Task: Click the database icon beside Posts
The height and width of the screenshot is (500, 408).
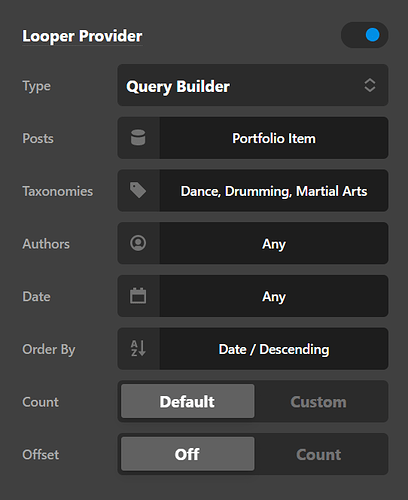Action: (x=138, y=138)
